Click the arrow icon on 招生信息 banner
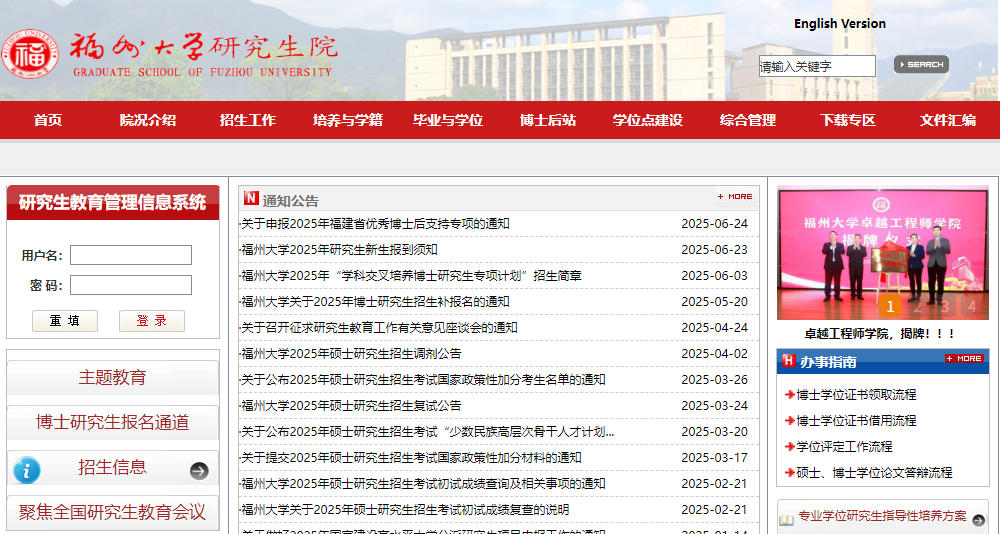Viewport: 1000px width, 534px height. [x=199, y=471]
